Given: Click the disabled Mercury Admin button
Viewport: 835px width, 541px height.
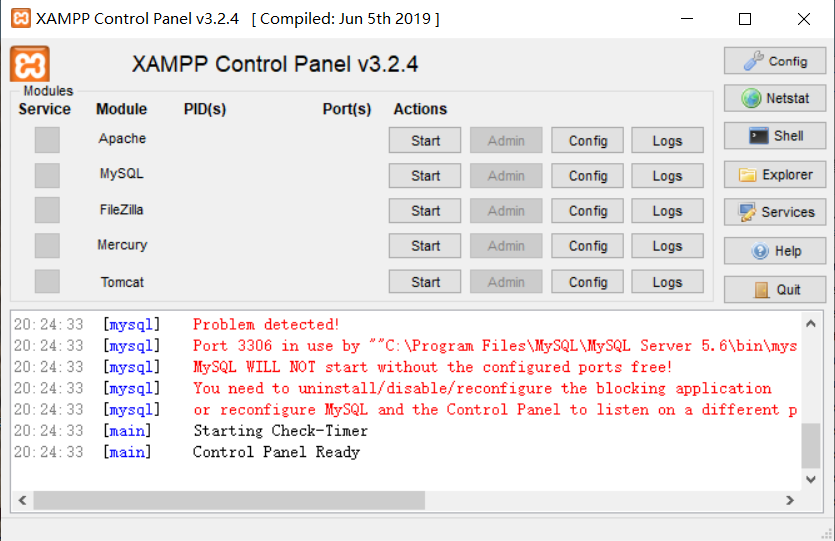Looking at the screenshot, I should (x=506, y=245).
